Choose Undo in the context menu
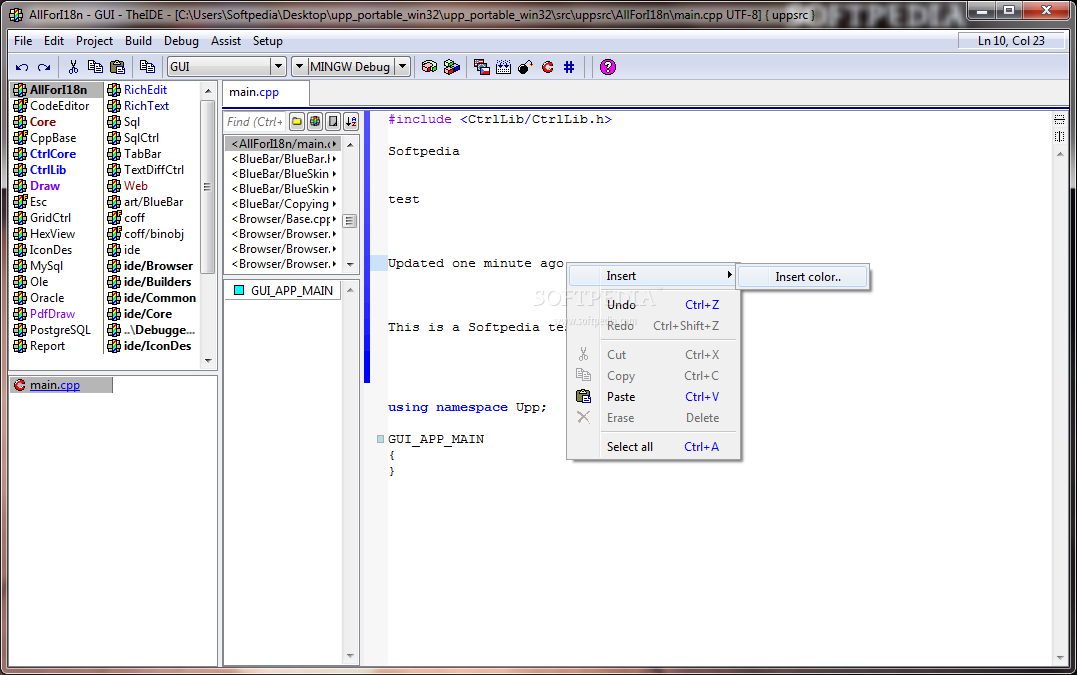The width and height of the screenshot is (1077, 675). (654, 304)
